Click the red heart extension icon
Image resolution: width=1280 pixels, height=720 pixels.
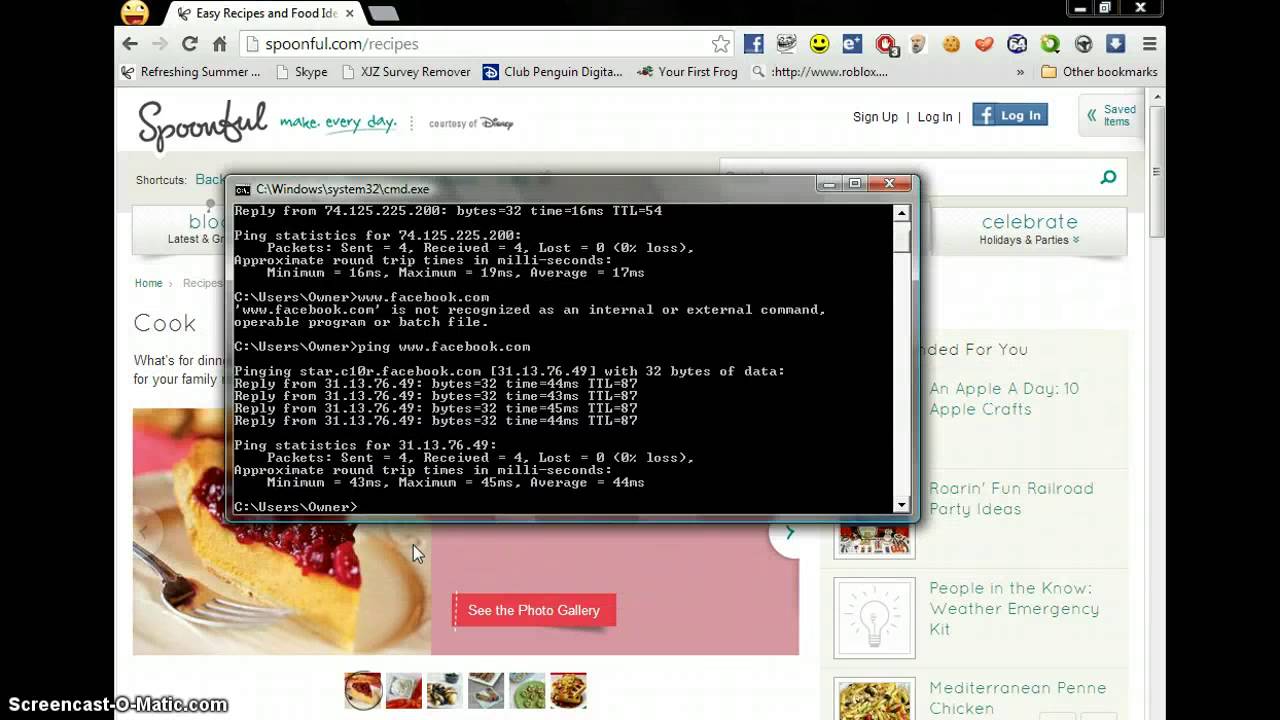(x=984, y=44)
